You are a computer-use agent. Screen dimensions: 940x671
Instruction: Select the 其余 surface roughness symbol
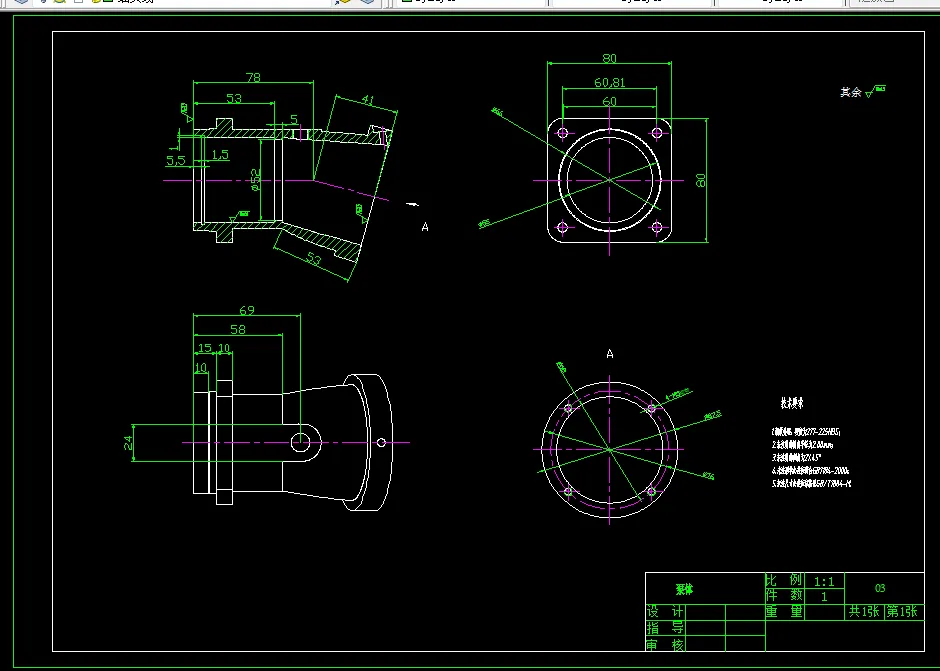[863, 92]
